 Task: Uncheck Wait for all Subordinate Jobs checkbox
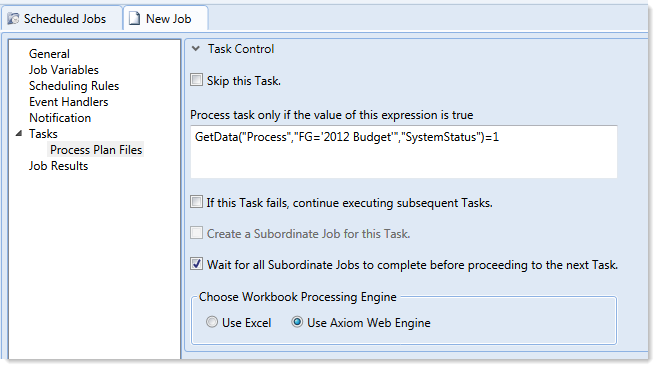click(196, 264)
